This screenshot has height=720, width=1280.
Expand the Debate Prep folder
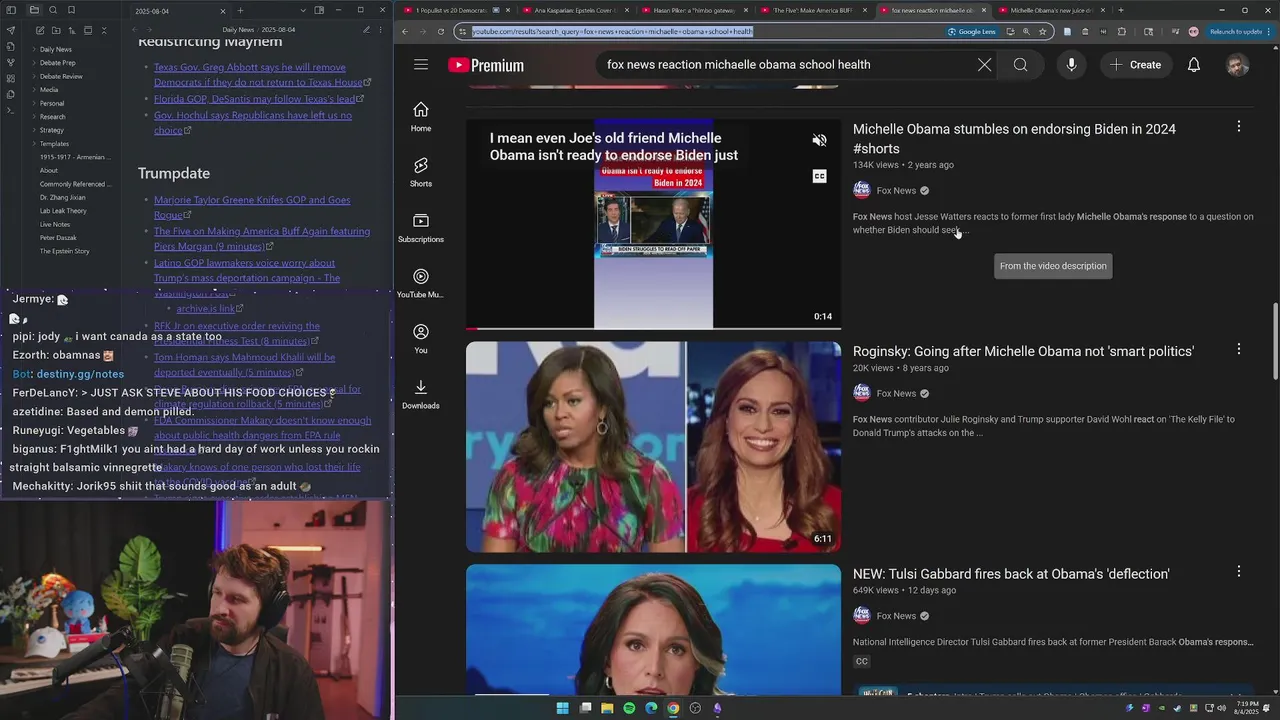57,63
